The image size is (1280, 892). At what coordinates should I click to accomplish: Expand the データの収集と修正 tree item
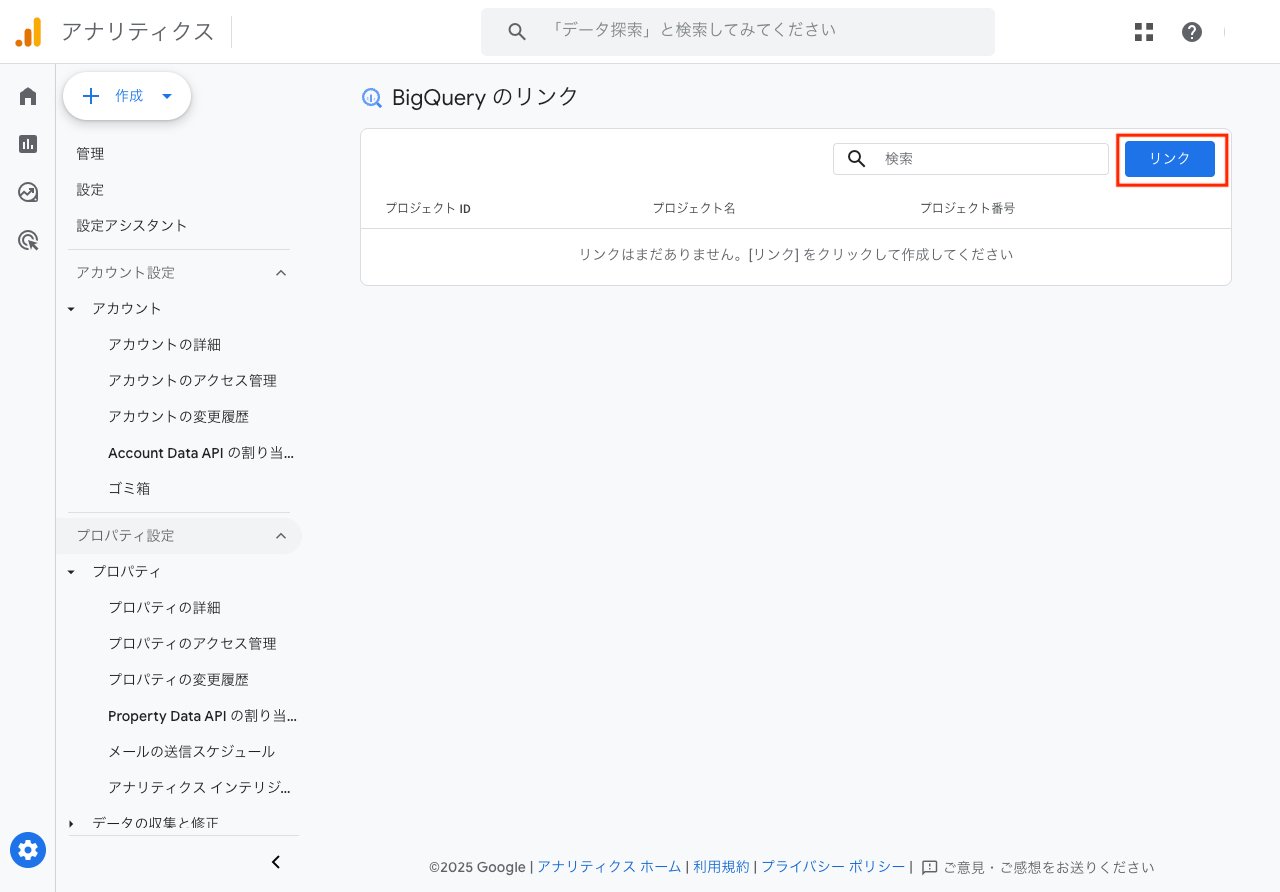[x=70, y=822]
